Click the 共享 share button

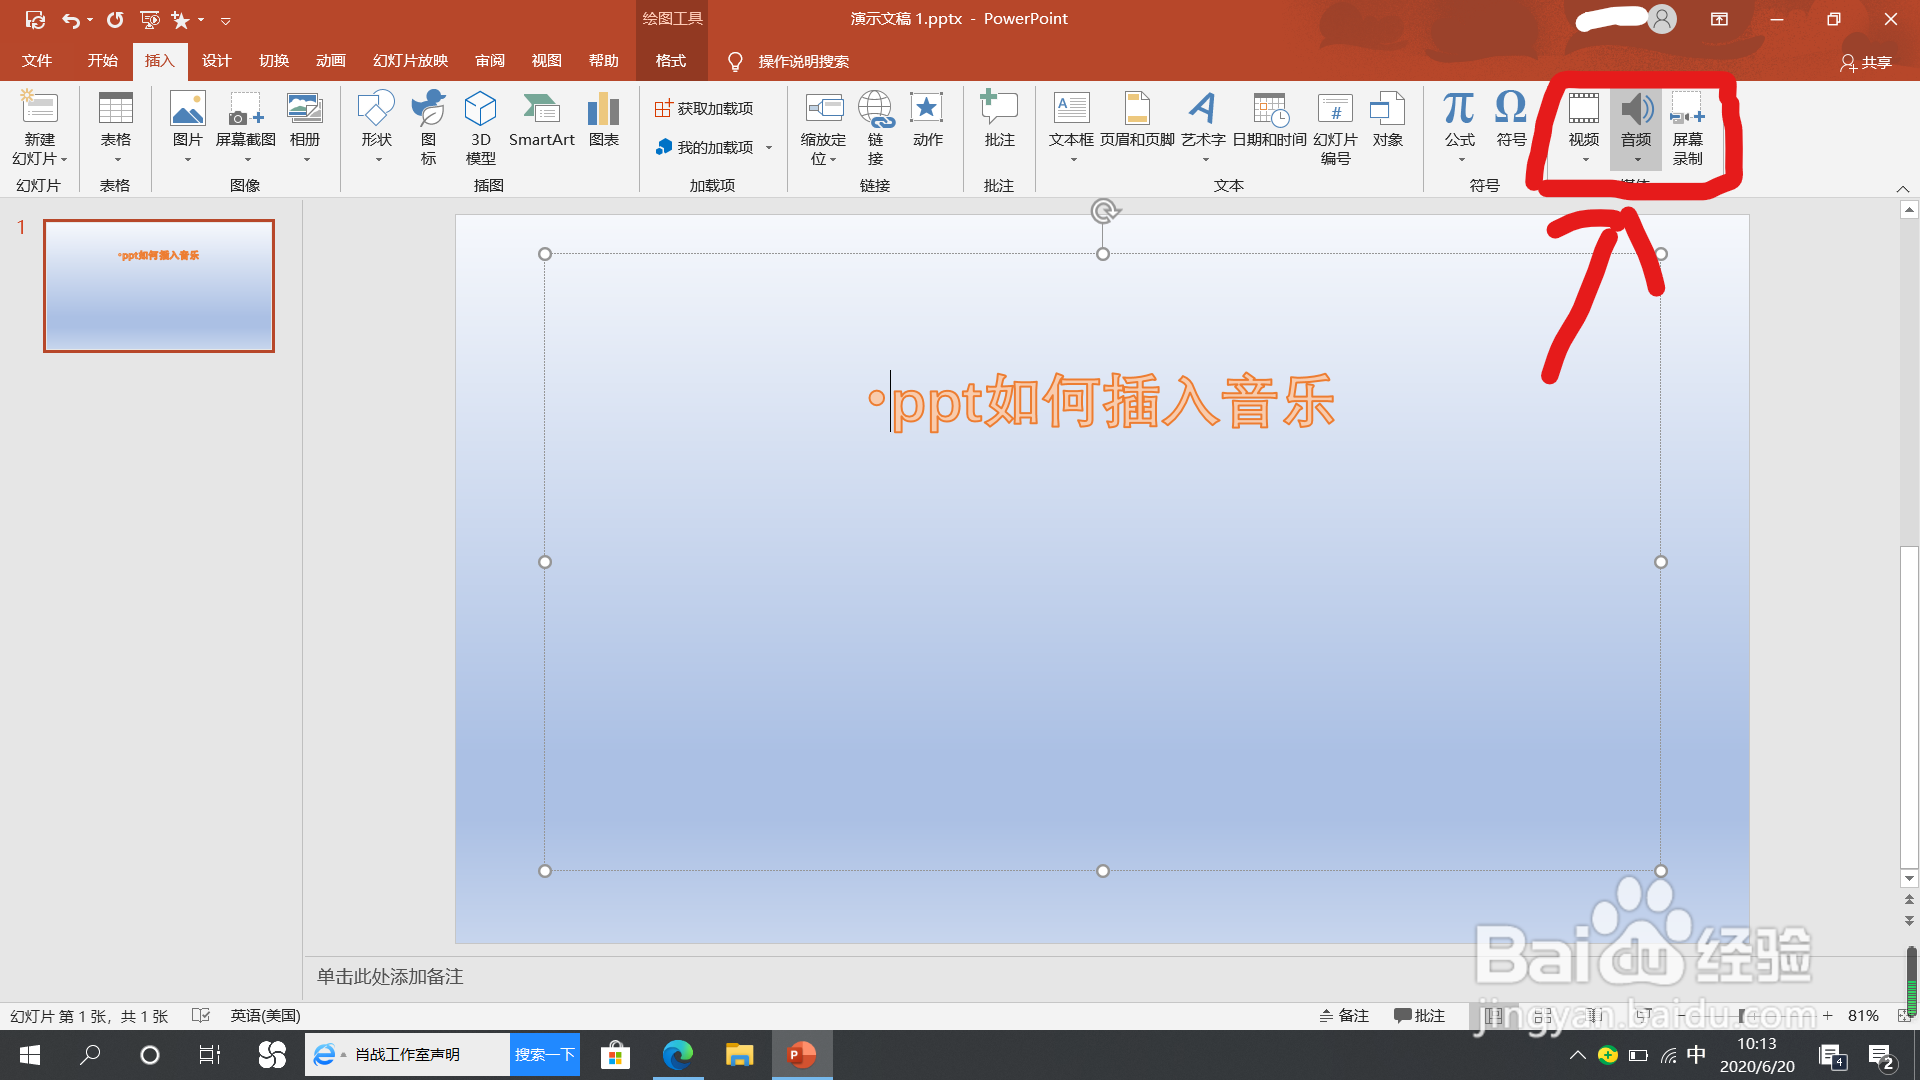1866,62
